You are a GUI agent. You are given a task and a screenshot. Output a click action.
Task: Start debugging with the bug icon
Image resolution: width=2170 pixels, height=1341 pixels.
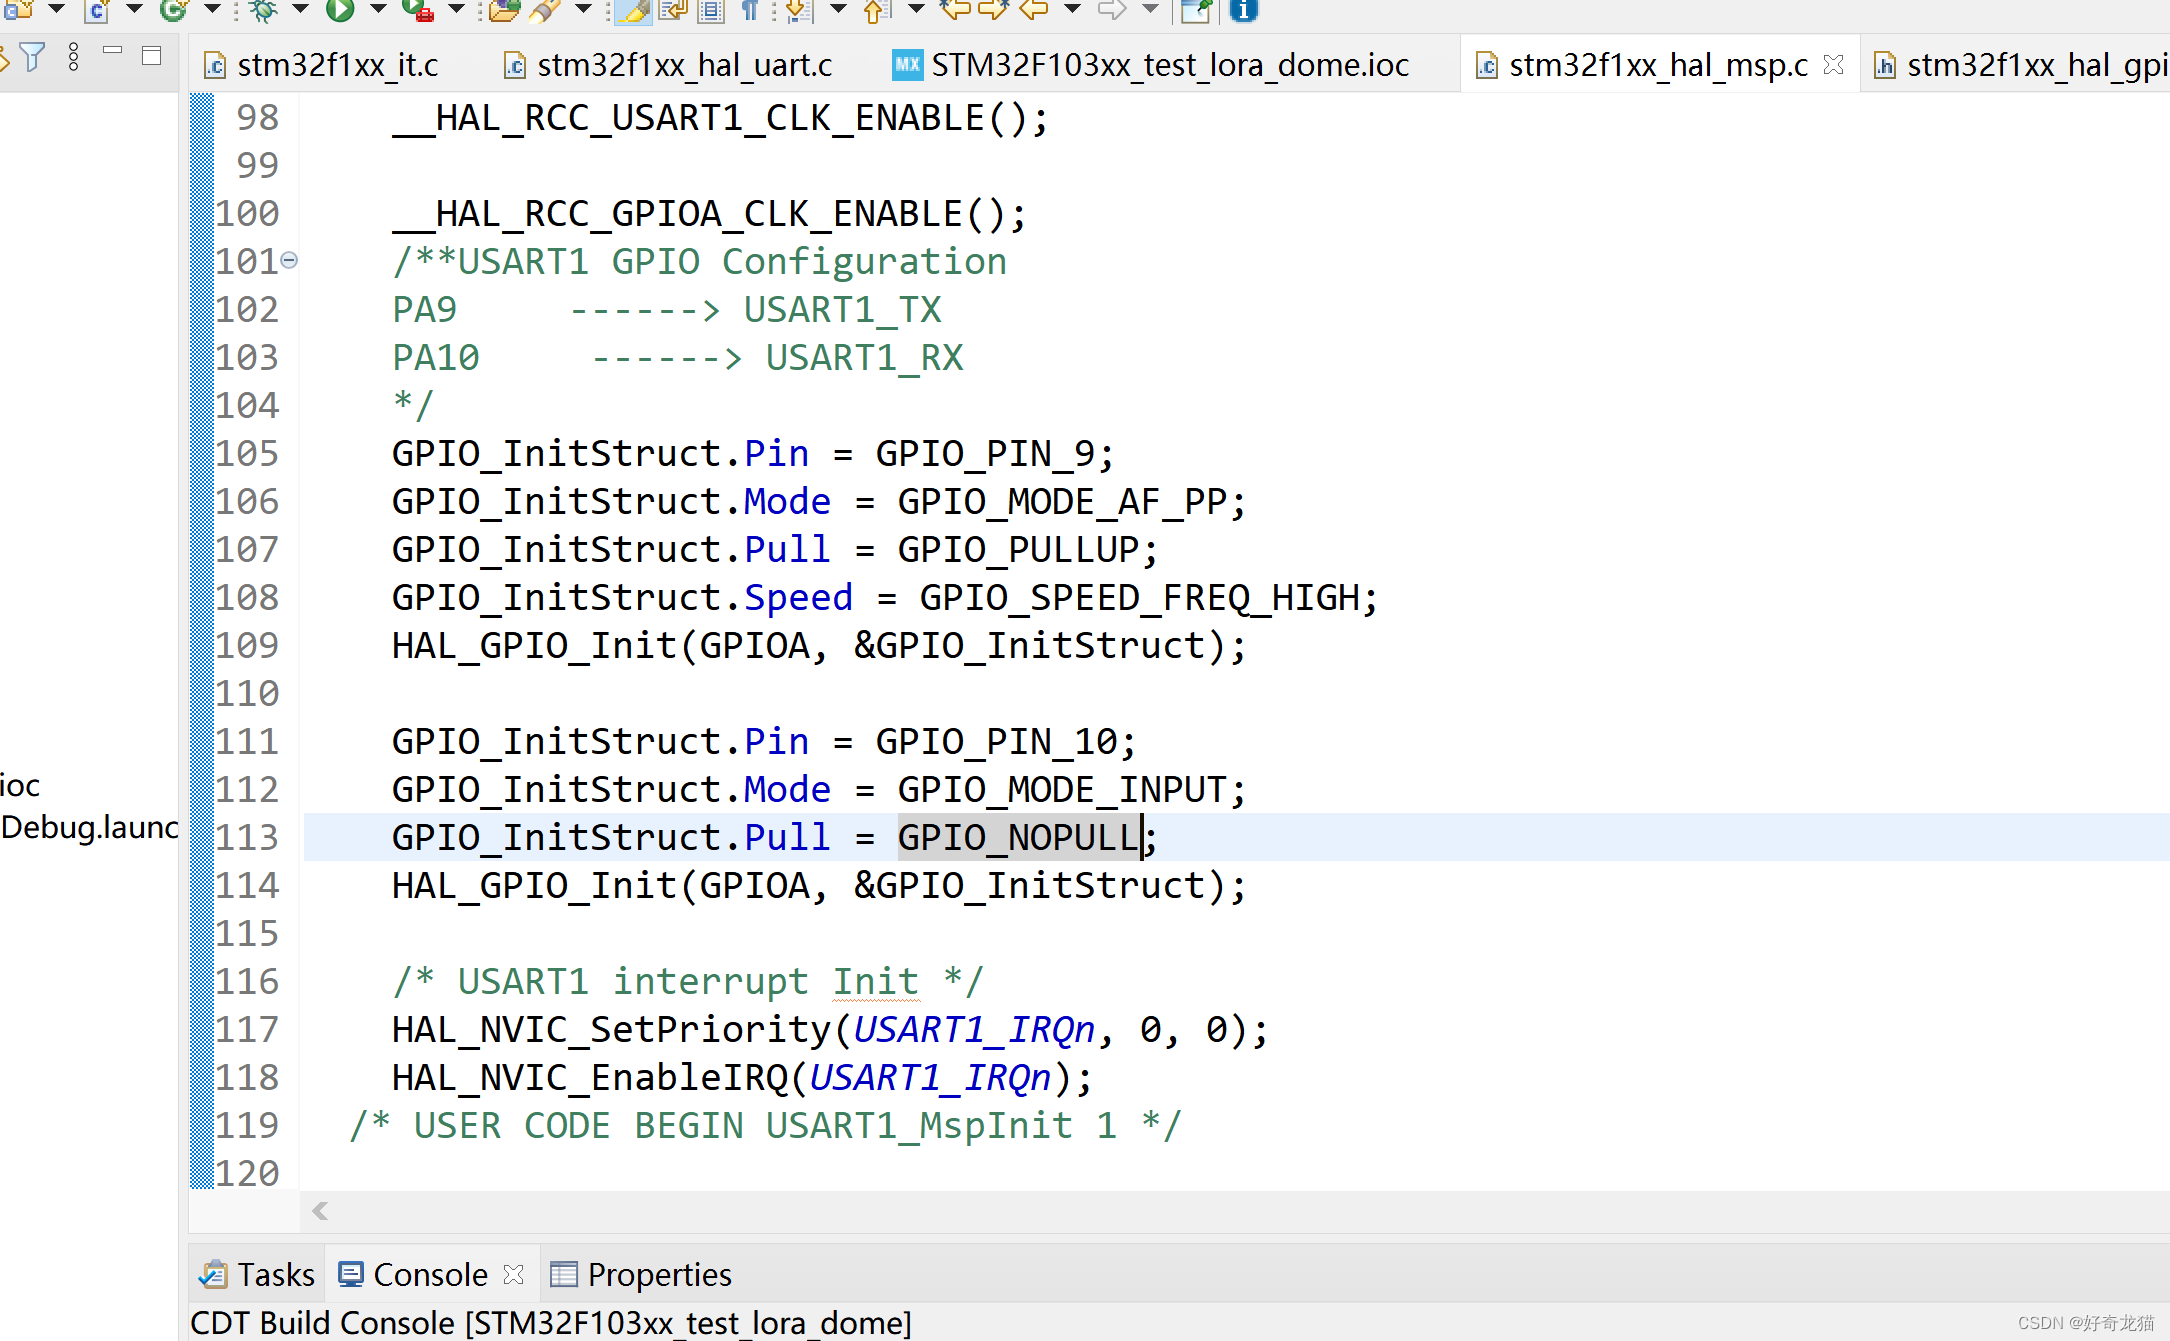263,10
